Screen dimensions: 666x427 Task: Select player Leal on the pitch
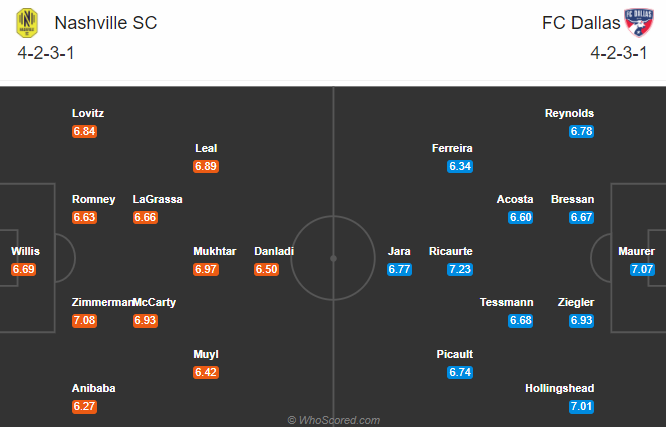coord(206,148)
